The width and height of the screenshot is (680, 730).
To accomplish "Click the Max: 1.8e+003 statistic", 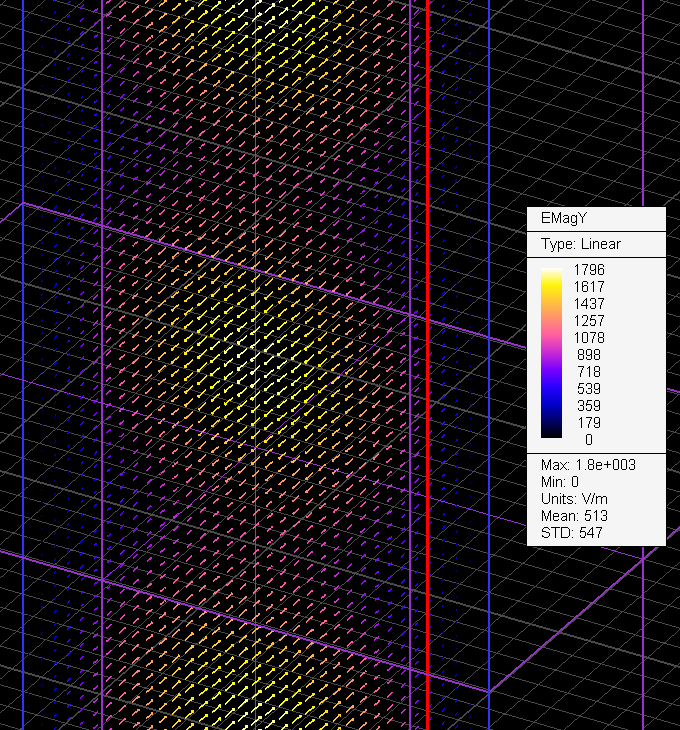I will [587, 465].
